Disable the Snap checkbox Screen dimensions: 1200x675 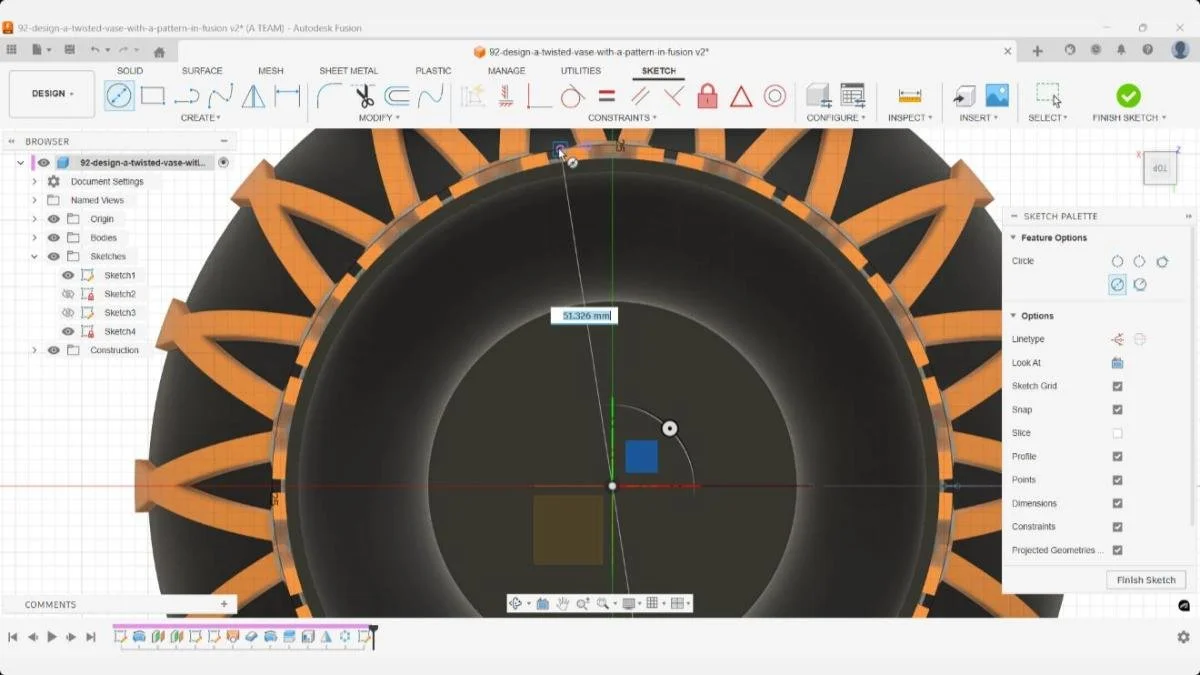pos(1117,409)
